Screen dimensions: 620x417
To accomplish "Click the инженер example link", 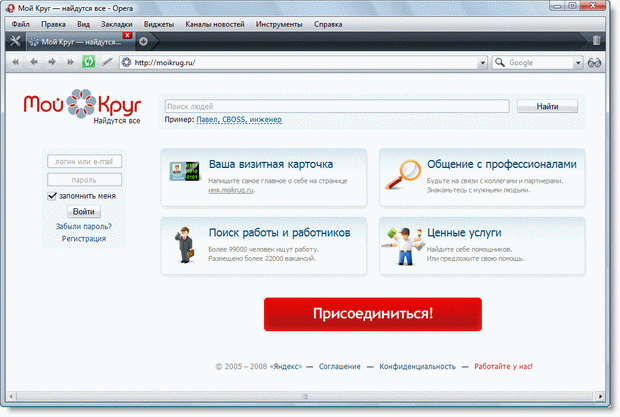I will 266,119.
